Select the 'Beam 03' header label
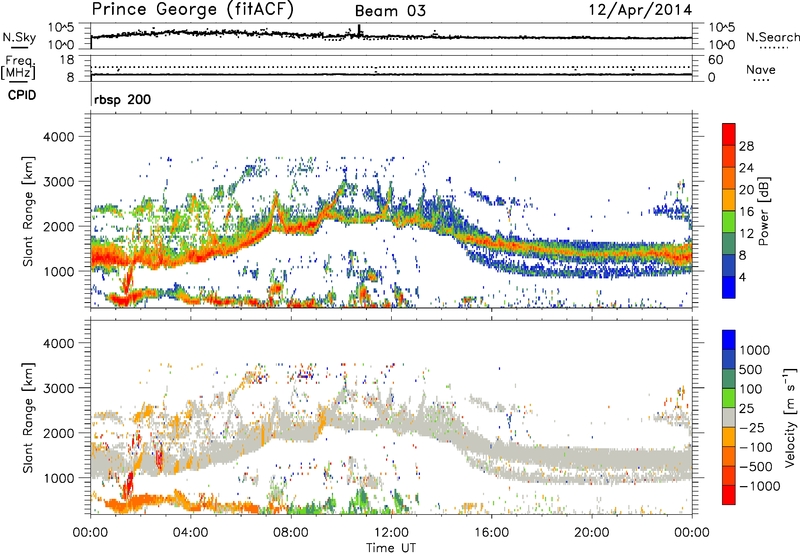The image size is (800, 554). click(x=390, y=11)
